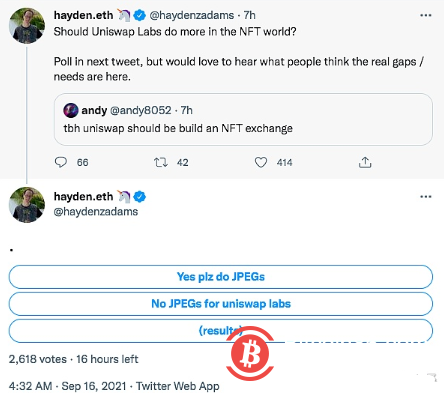Screen dimensions: 444x393
Task: Click verified badge in top tweet header
Action: point(140,15)
